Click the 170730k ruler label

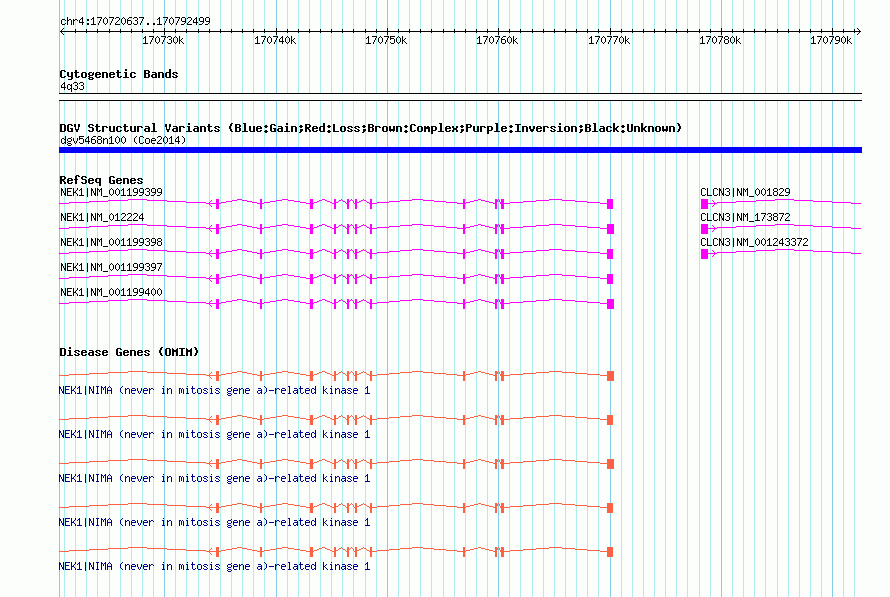click(x=163, y=41)
